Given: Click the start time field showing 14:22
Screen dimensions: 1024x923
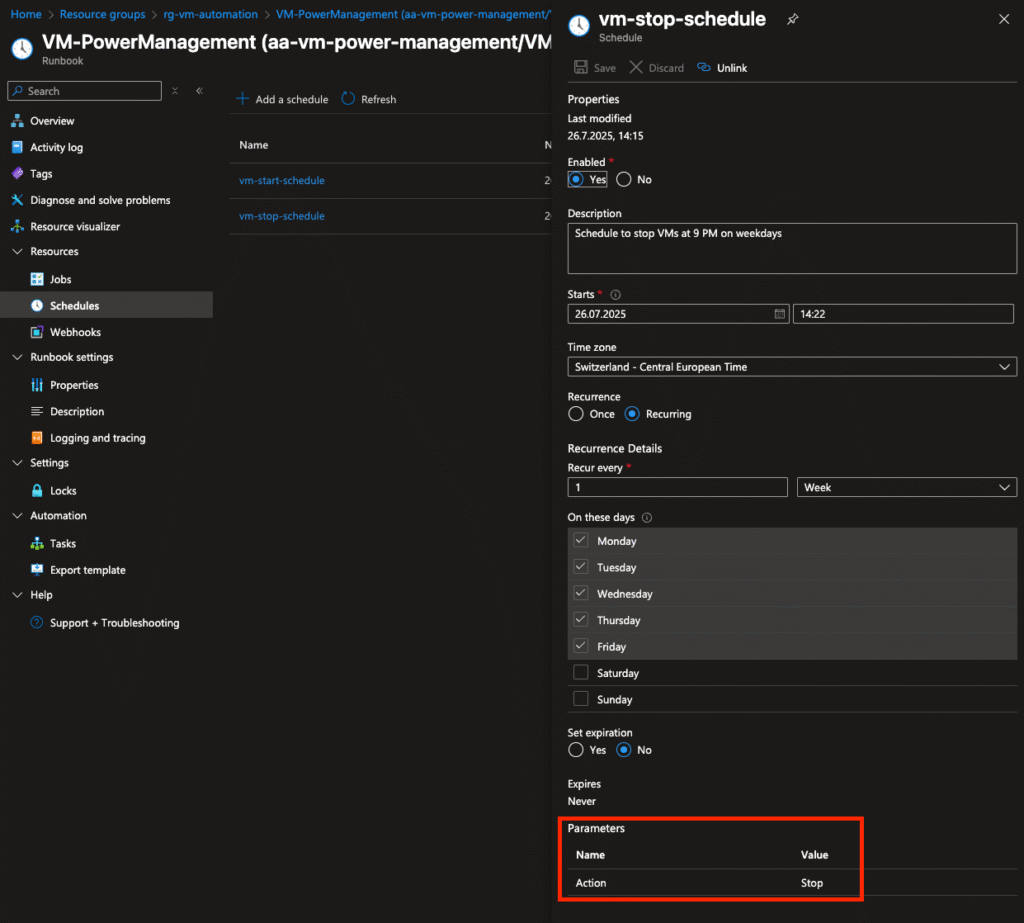Looking at the screenshot, I should click(x=903, y=314).
